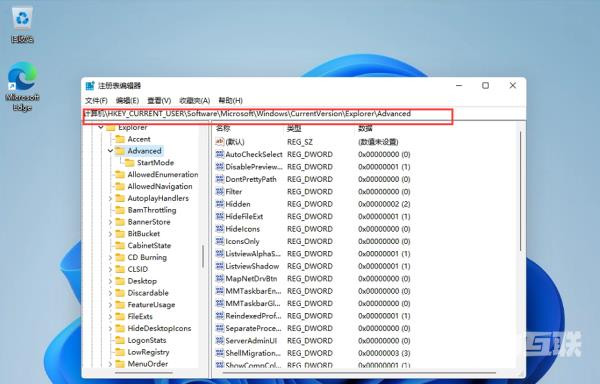This screenshot has width=600, height=384.
Task: Open the 查看(V) menu
Action: (159, 101)
